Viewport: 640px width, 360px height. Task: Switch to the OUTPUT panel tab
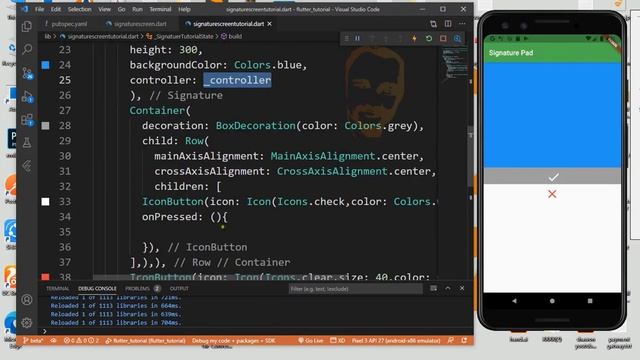tap(179, 289)
